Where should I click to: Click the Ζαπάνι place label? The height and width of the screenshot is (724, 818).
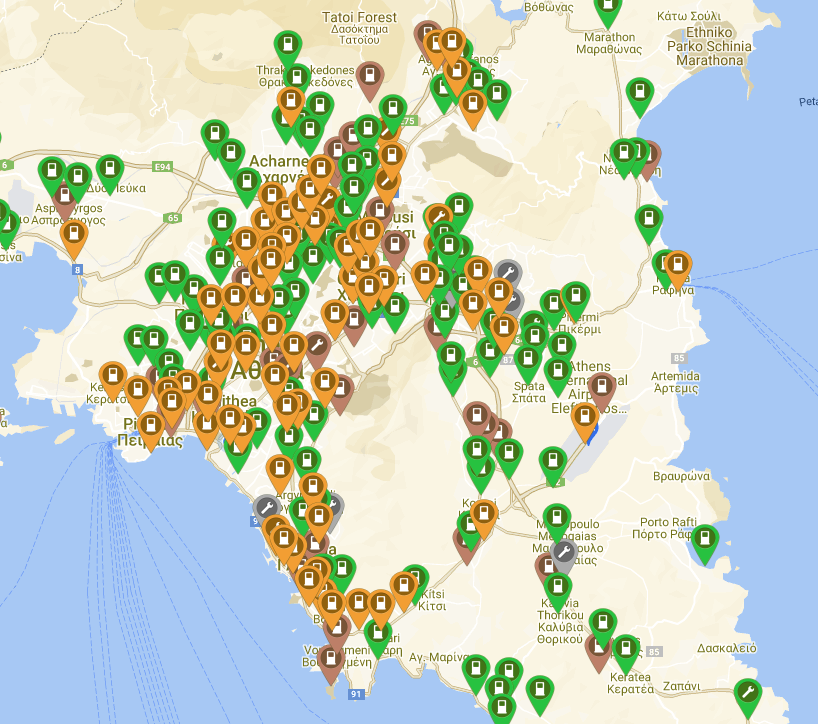pos(682,686)
